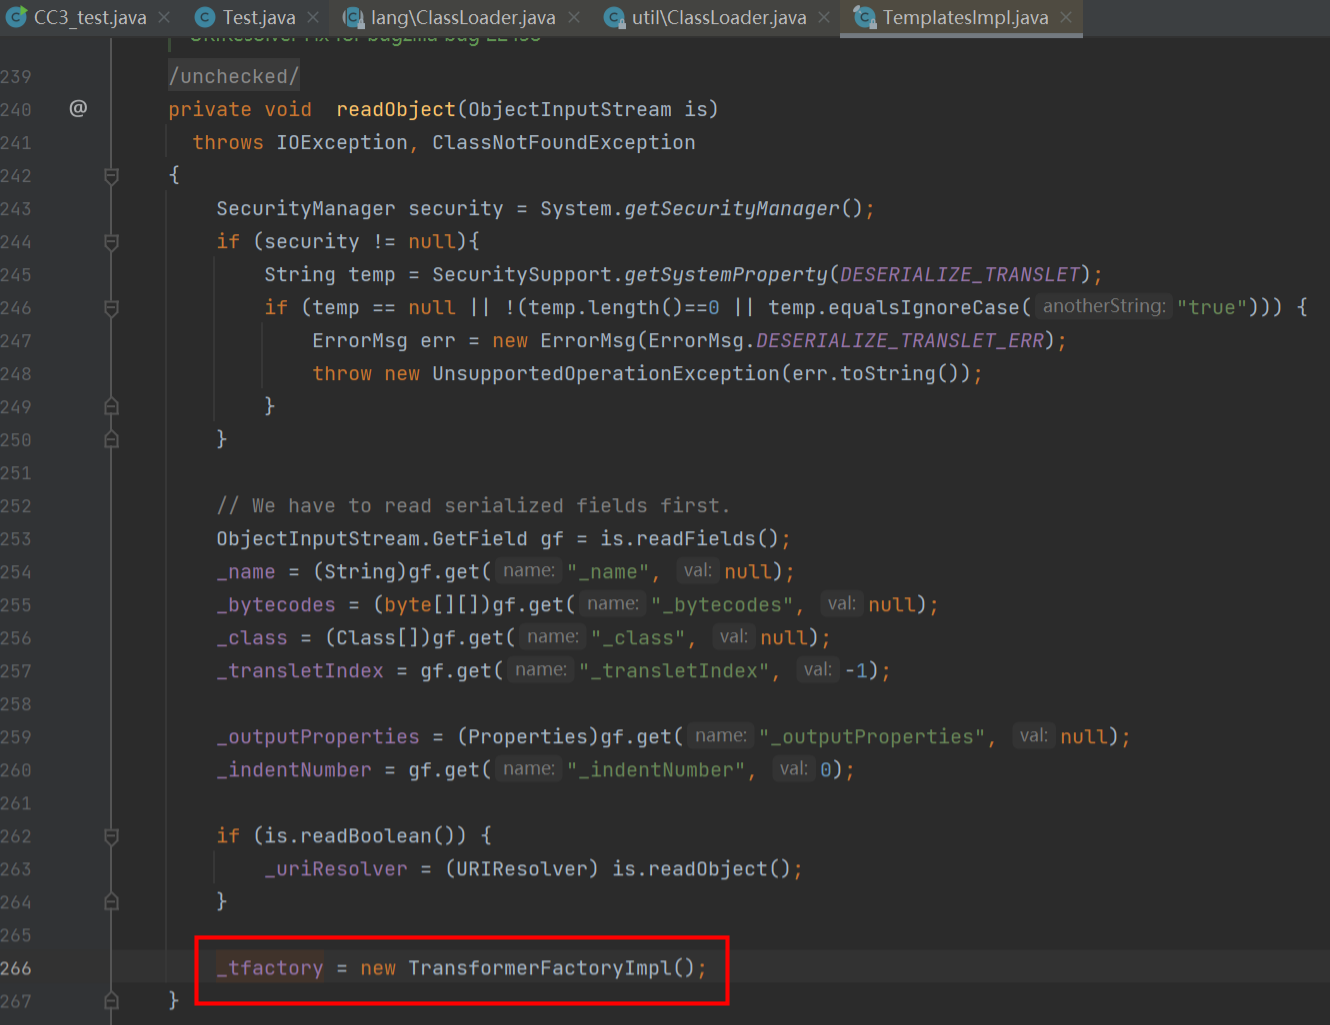Collapse the readBoolean if block at line 262
1330x1025 pixels.
(x=111, y=836)
